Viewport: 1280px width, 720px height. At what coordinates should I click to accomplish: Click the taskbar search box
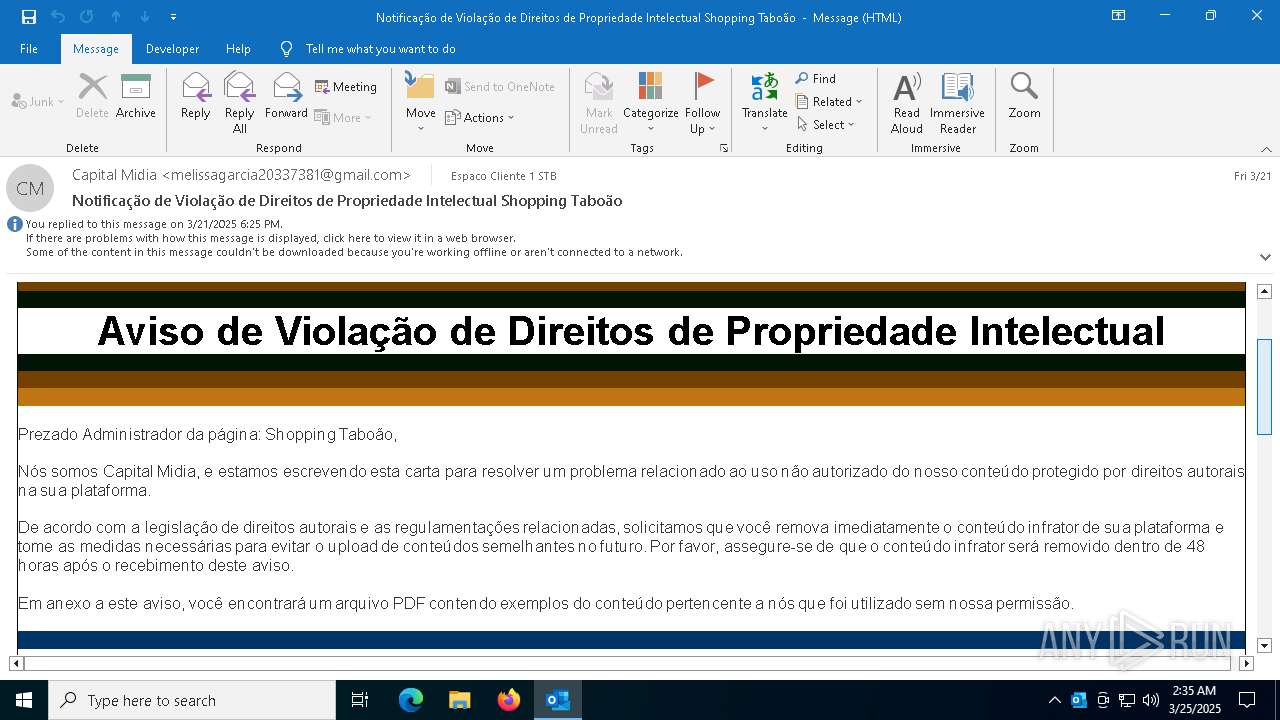click(192, 700)
